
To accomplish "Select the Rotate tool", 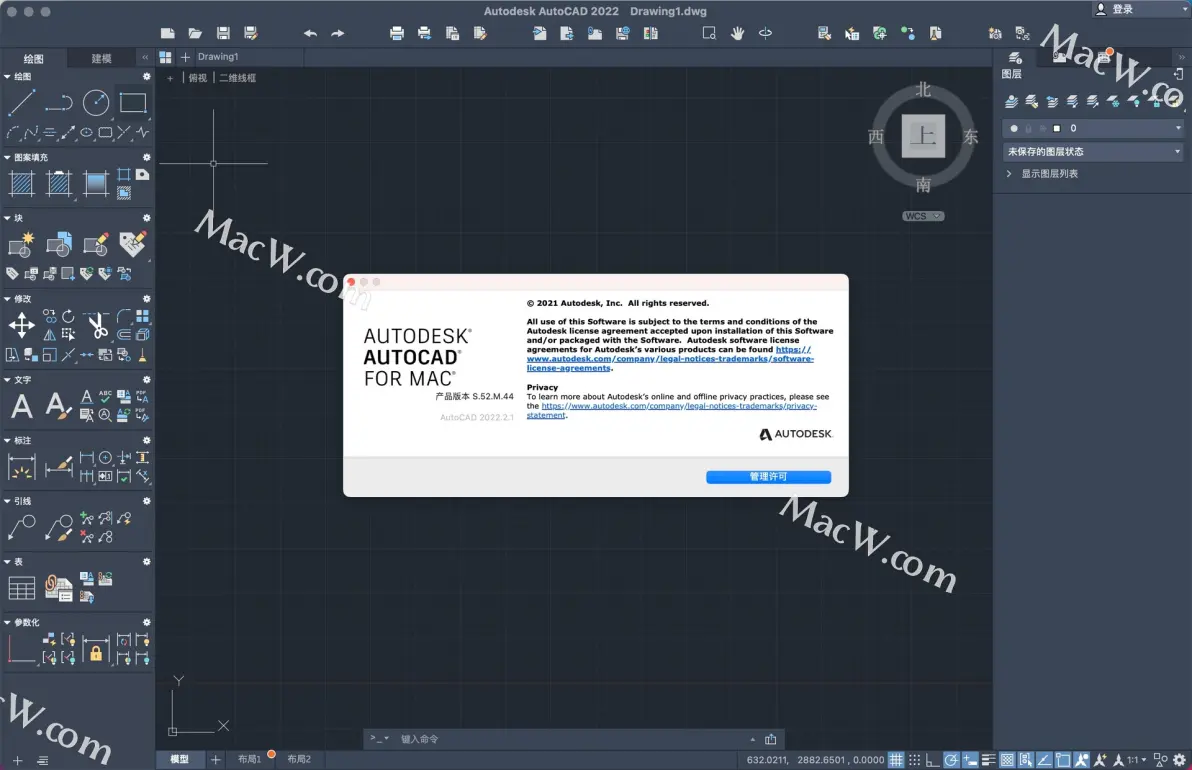I will click(68, 316).
